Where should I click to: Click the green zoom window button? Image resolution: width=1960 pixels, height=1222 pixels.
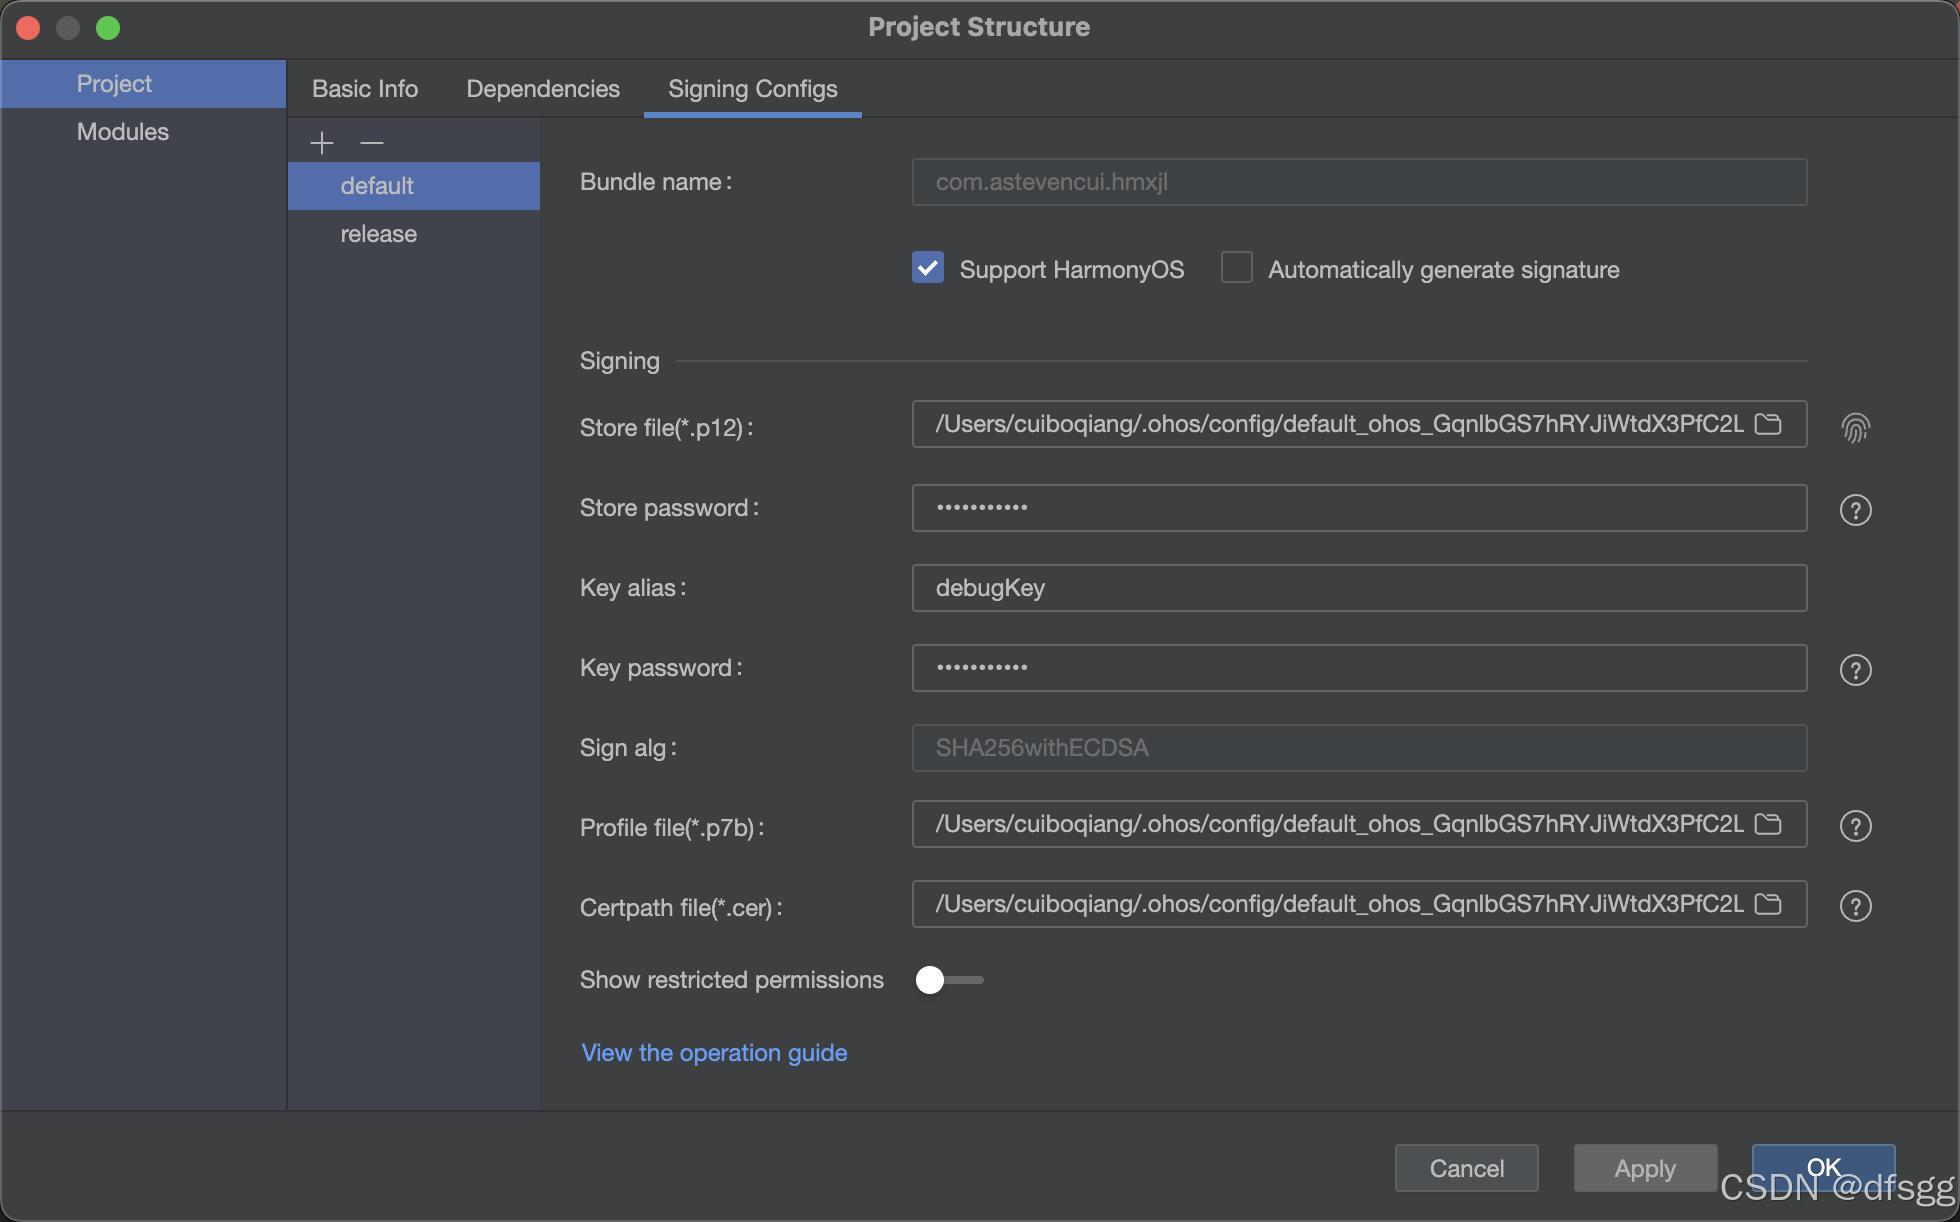(108, 28)
